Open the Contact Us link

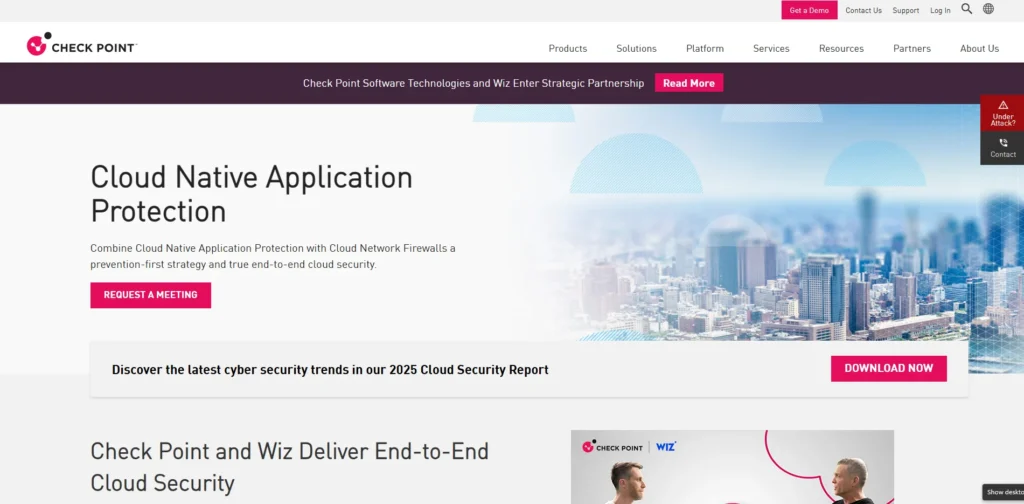863,10
